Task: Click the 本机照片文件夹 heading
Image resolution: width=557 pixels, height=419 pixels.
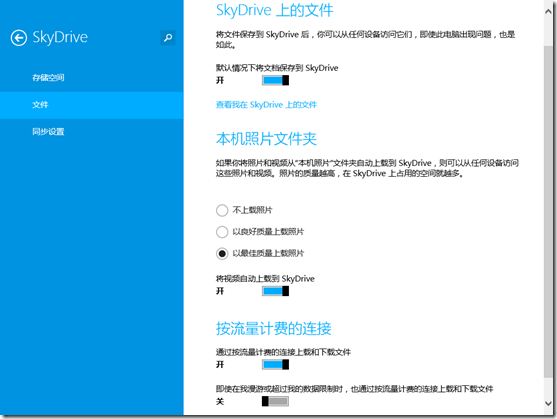Action: pos(266,138)
